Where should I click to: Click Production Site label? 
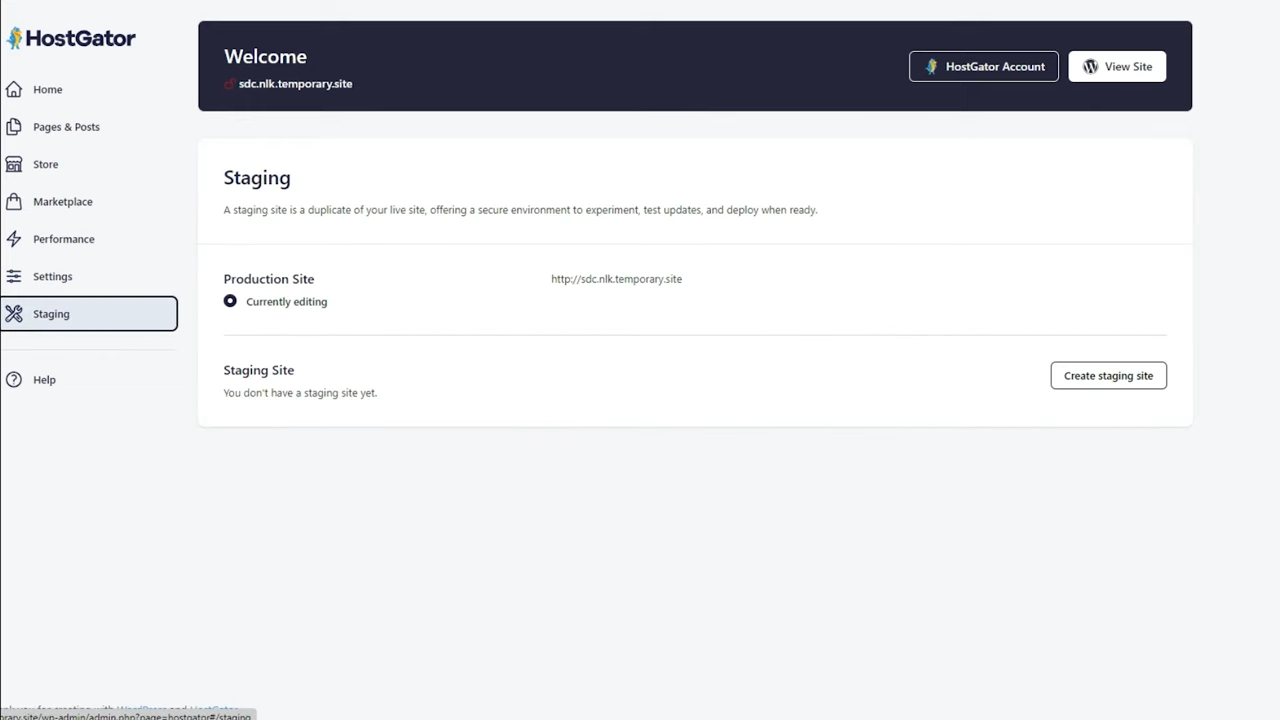click(x=269, y=279)
